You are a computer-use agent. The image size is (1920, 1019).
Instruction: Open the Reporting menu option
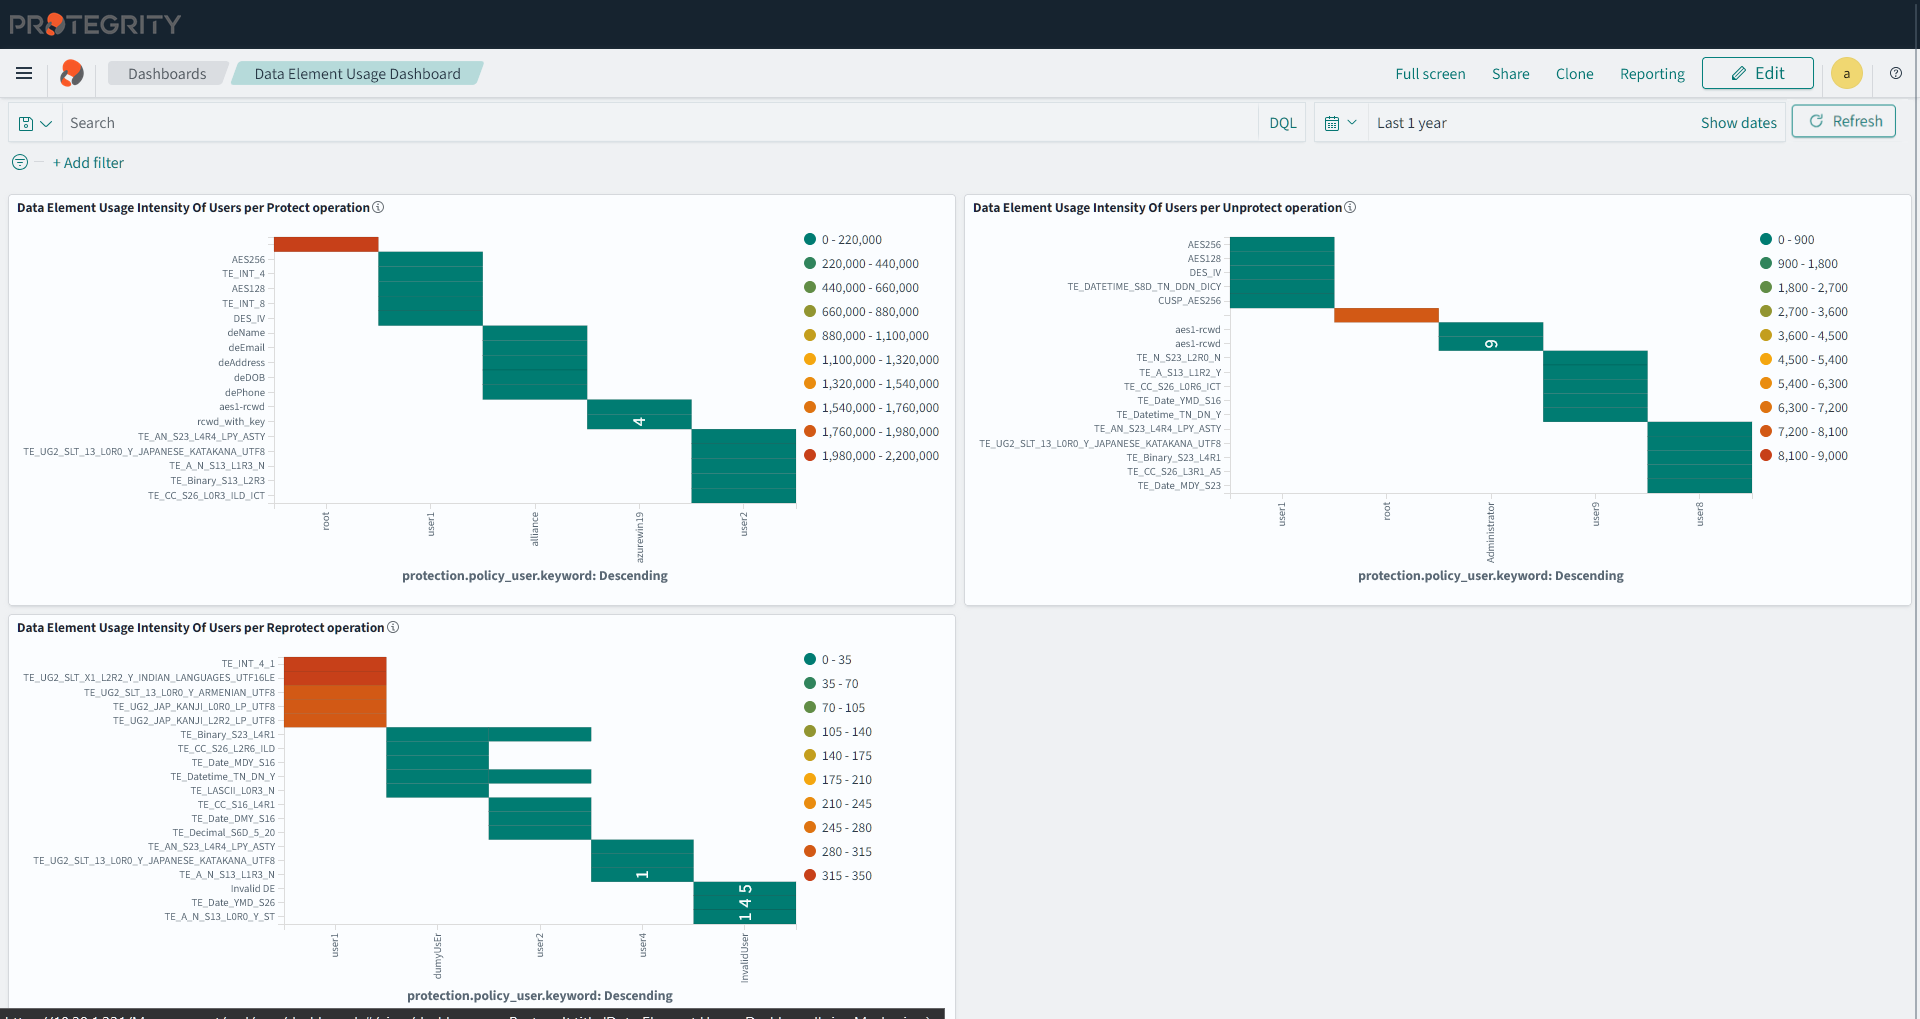pyautogui.click(x=1652, y=73)
